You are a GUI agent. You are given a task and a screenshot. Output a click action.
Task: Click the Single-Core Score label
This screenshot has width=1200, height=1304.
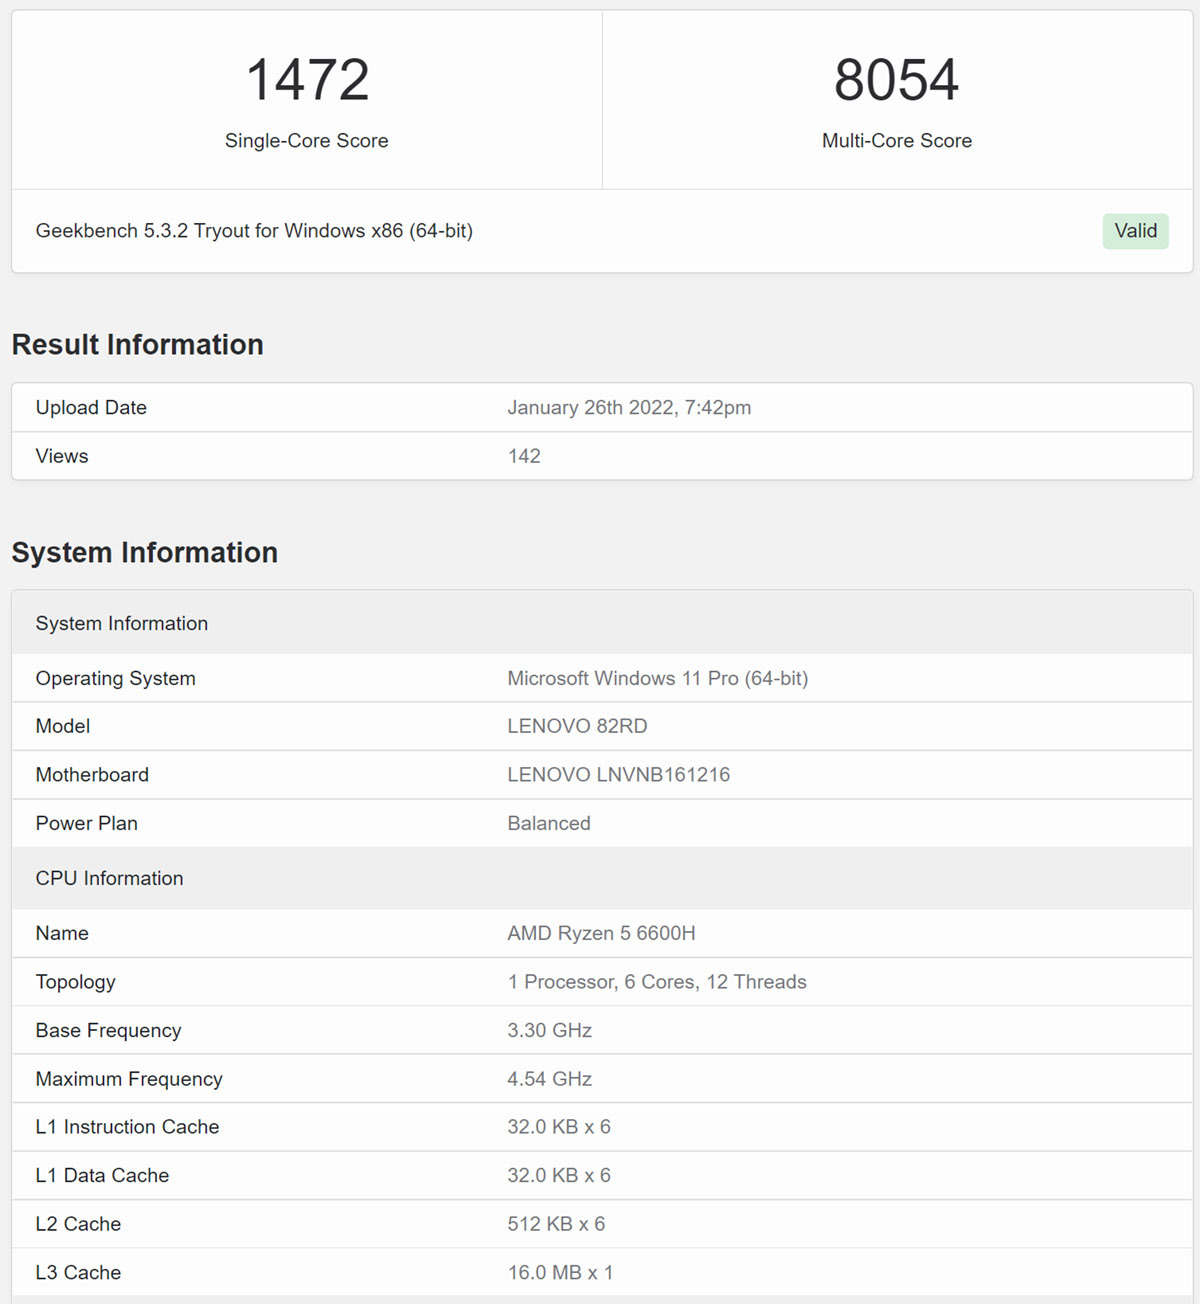[x=306, y=141]
